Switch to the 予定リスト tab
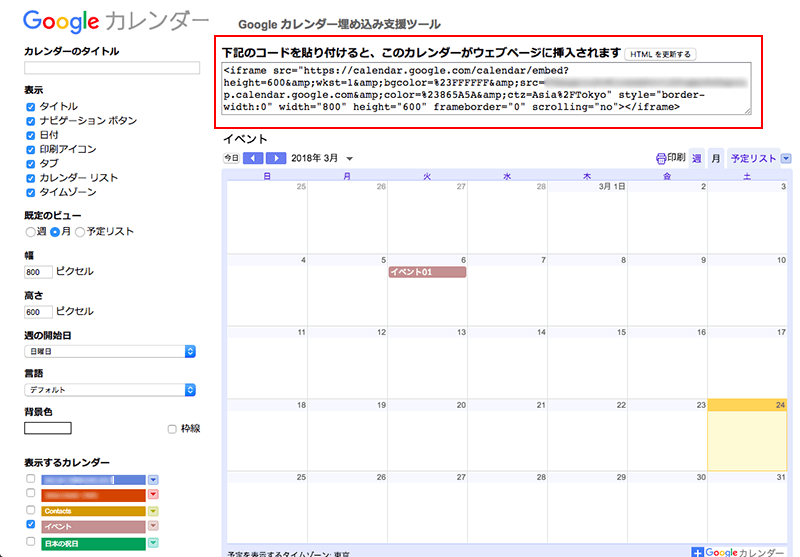 tap(753, 159)
